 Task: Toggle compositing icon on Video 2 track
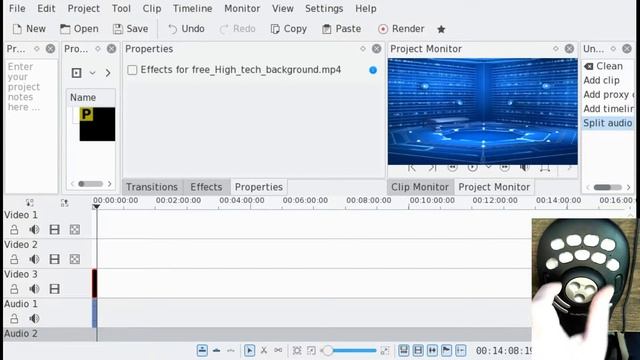click(x=75, y=259)
